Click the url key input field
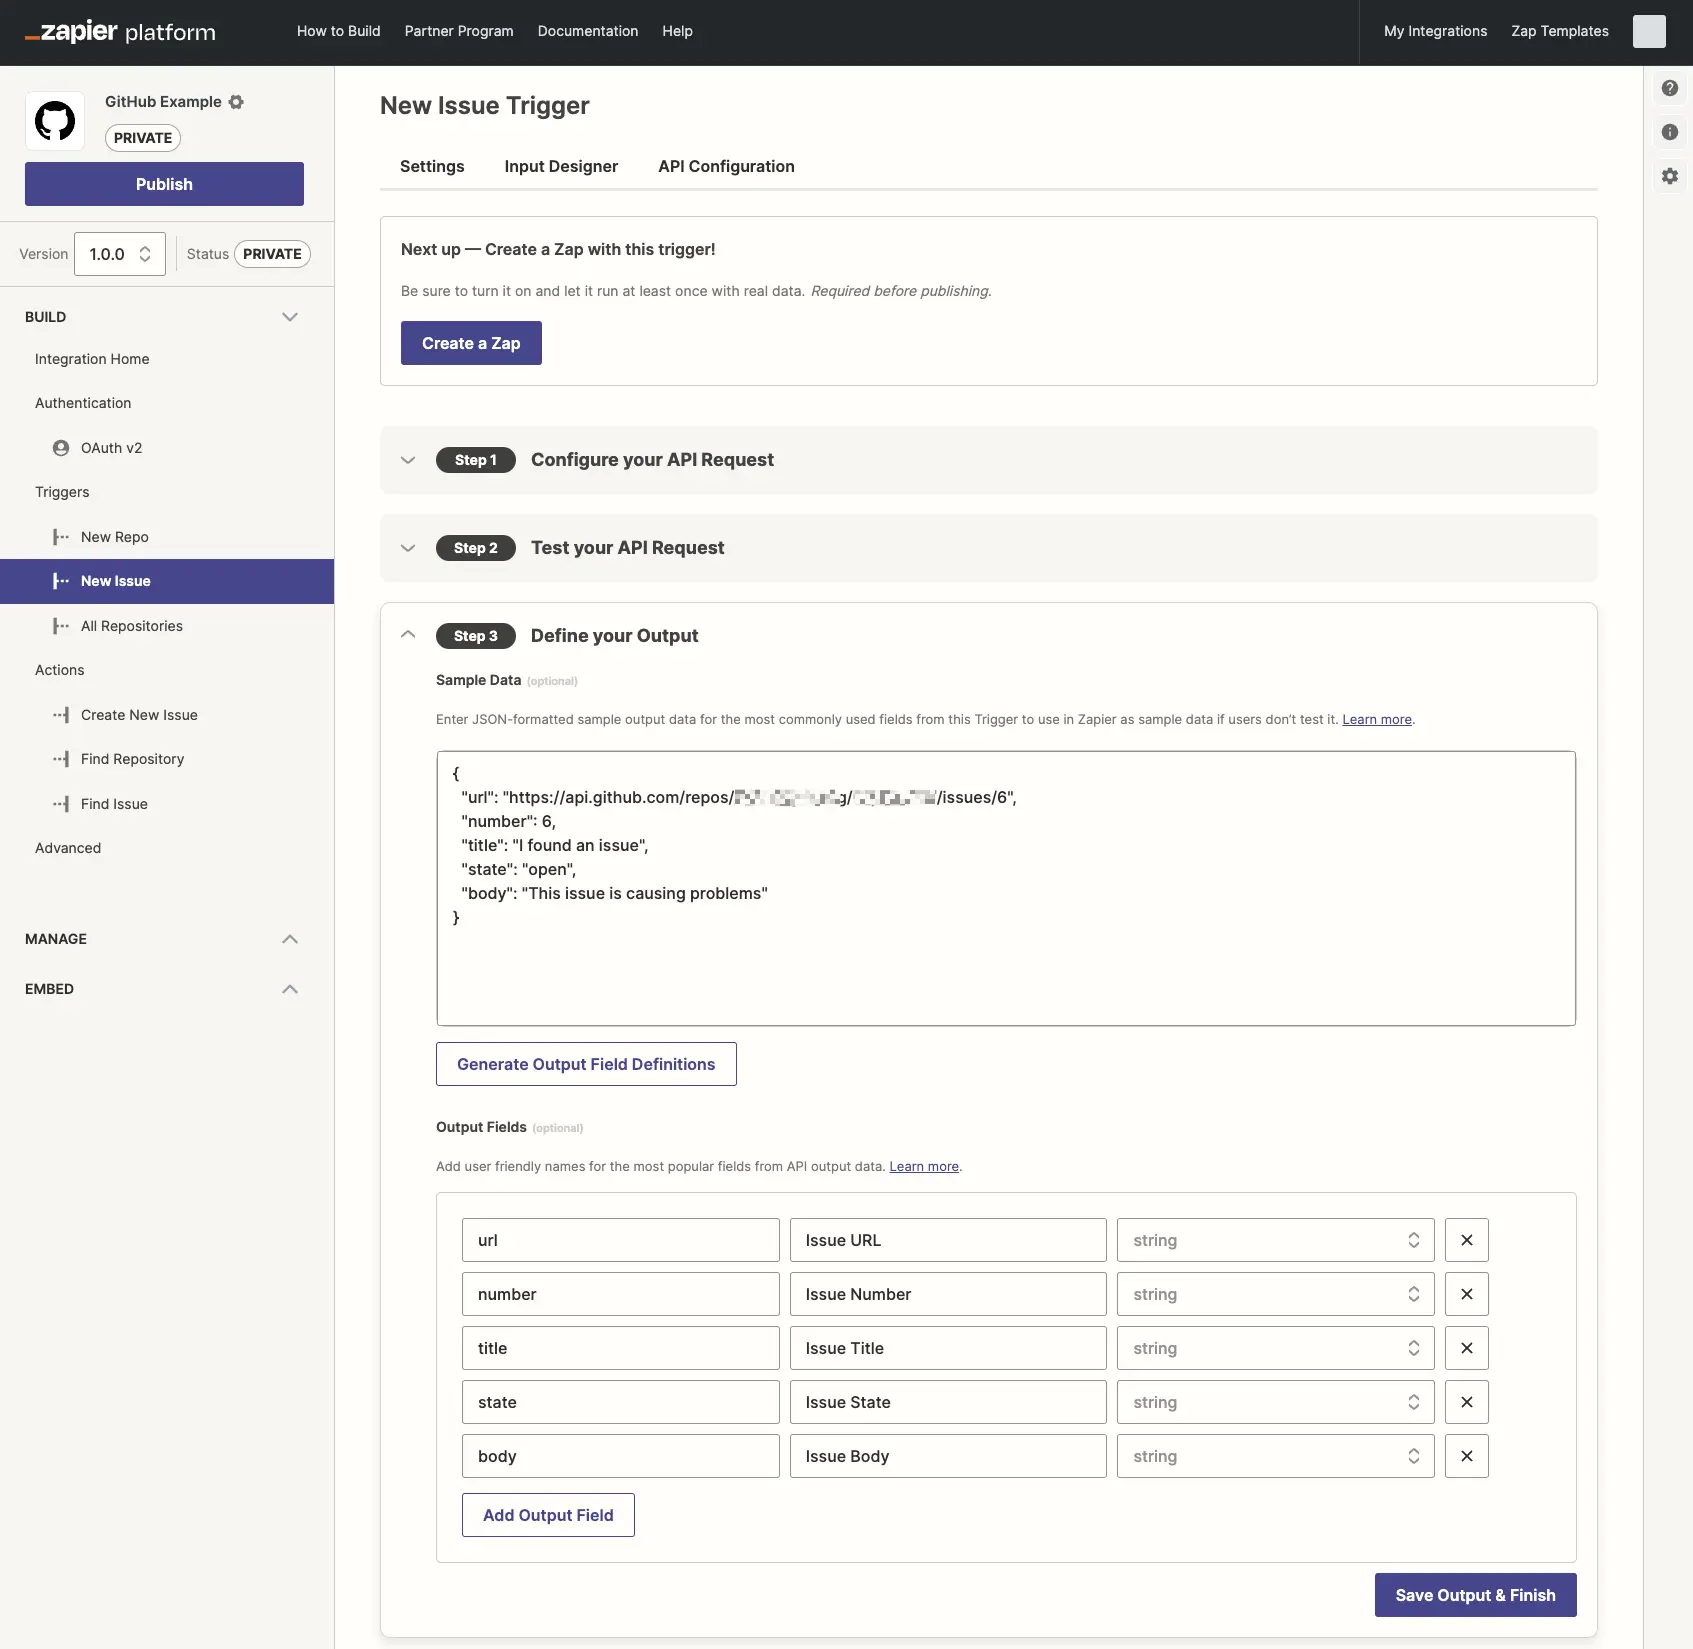 [x=621, y=1240]
